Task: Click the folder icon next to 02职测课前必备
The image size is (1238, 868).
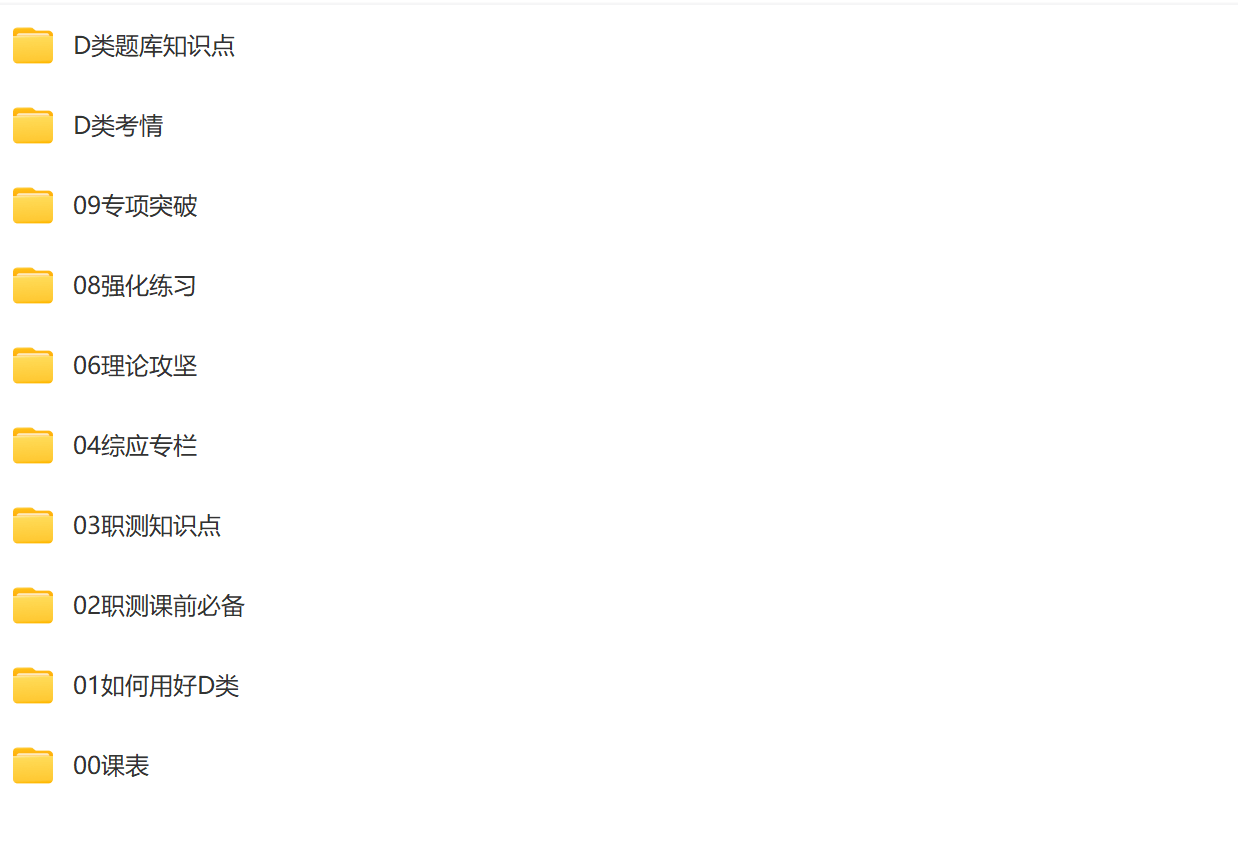Action: pyautogui.click(x=33, y=606)
